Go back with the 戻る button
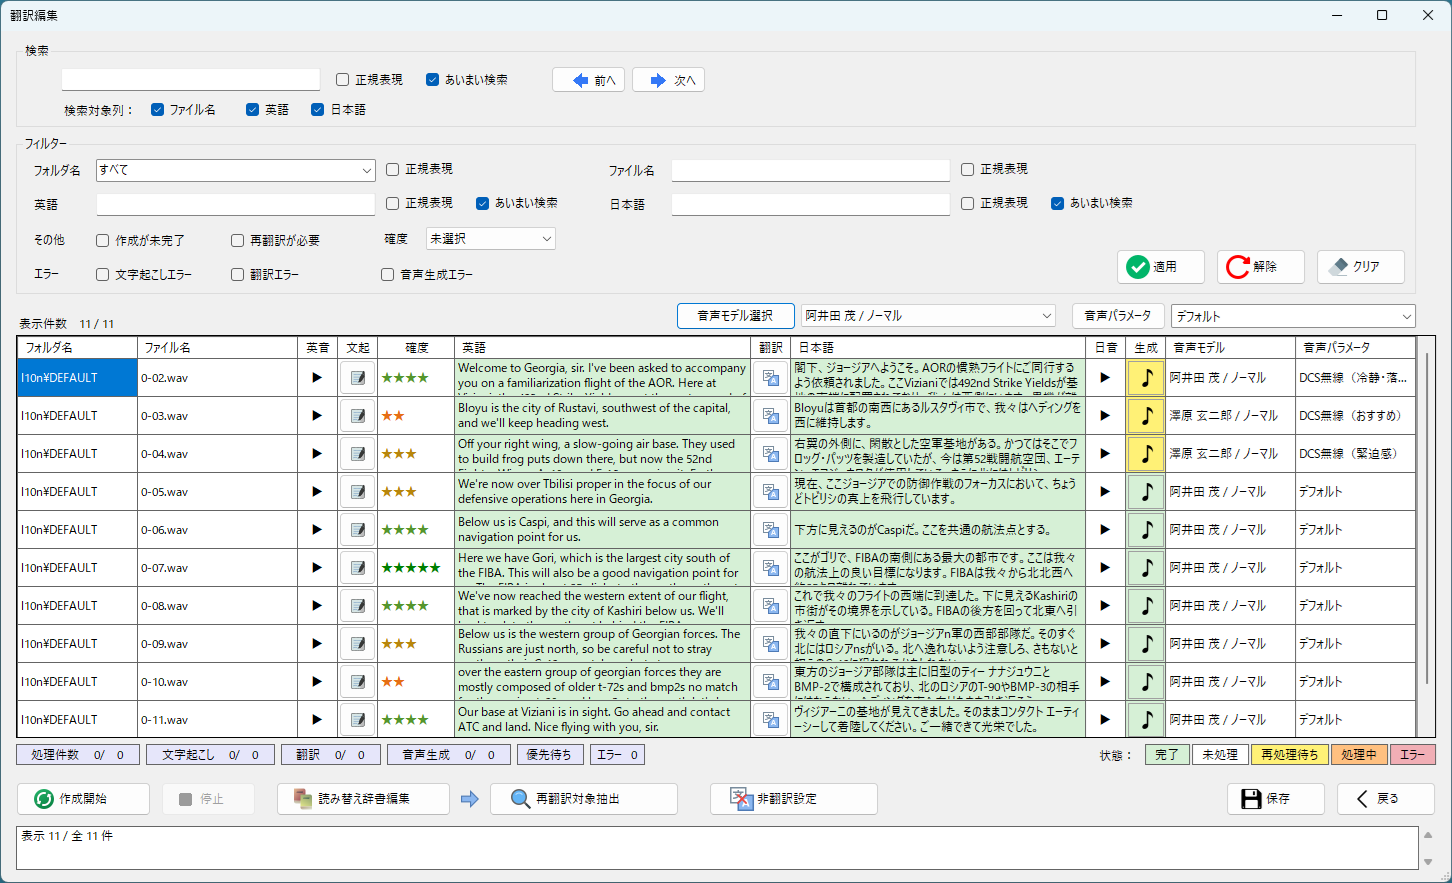Viewport: 1452px width, 883px height. (x=1386, y=799)
